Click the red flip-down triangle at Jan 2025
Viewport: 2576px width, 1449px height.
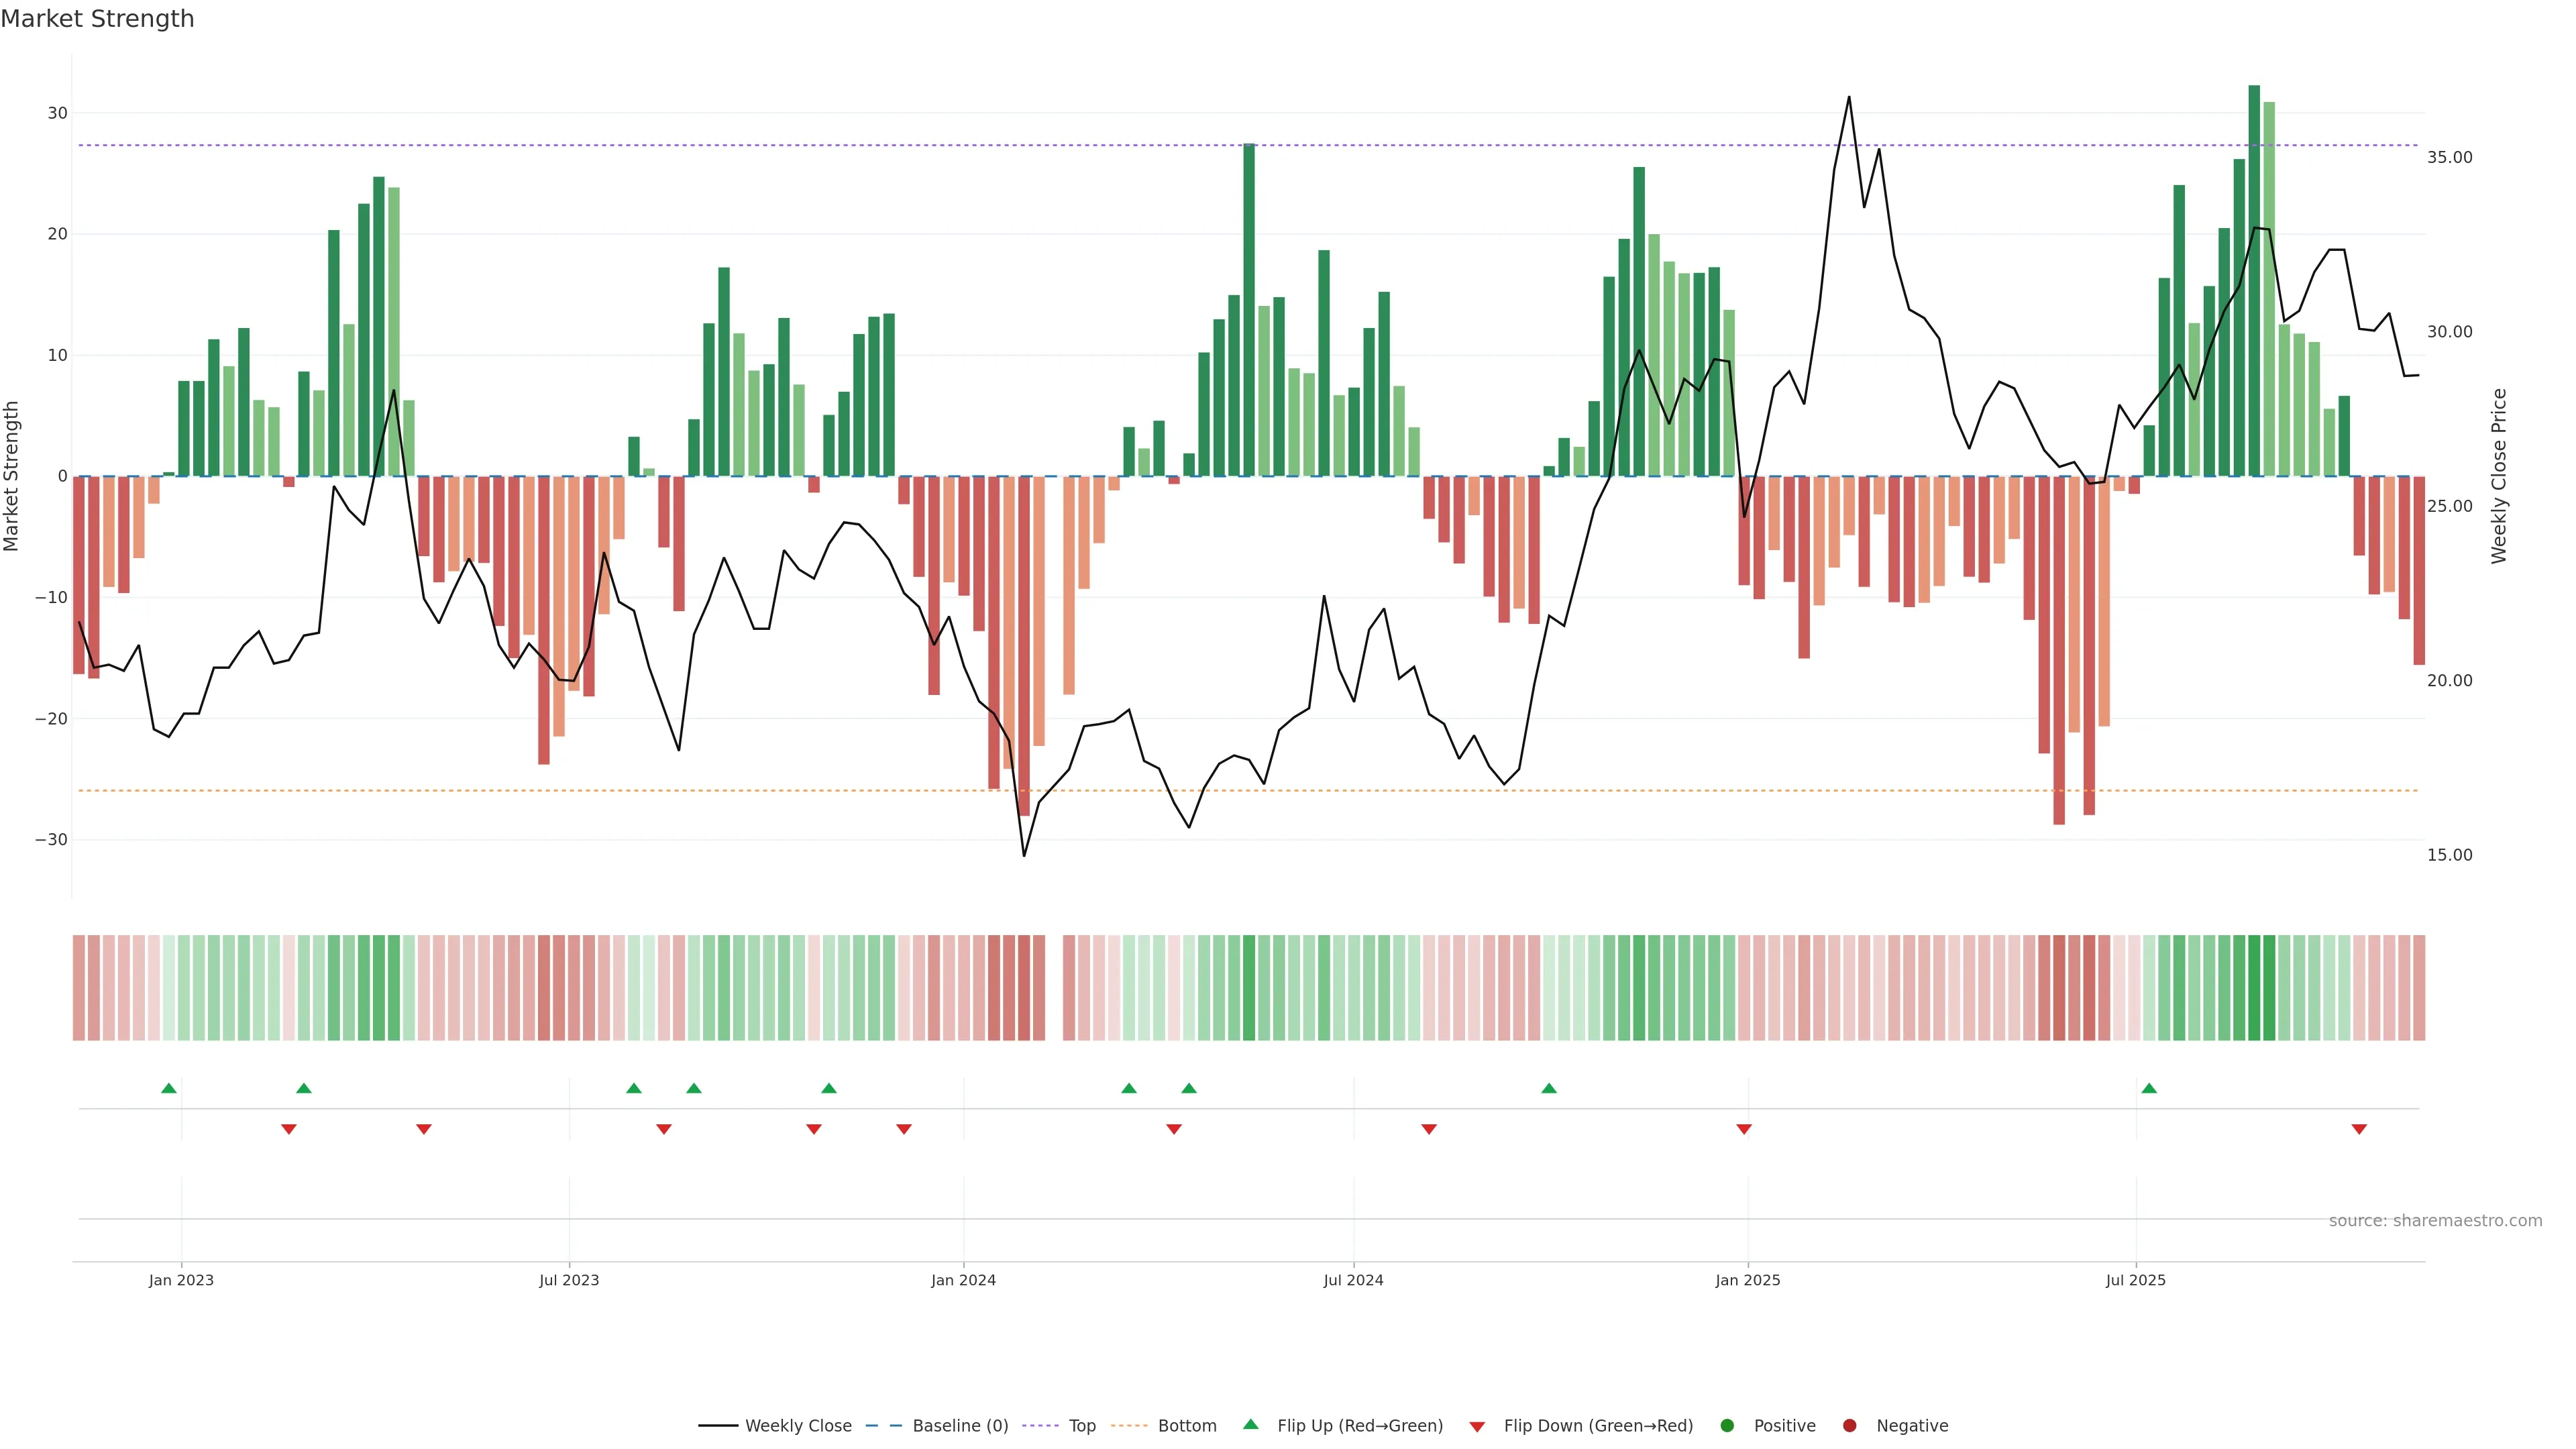pyautogui.click(x=1744, y=1129)
